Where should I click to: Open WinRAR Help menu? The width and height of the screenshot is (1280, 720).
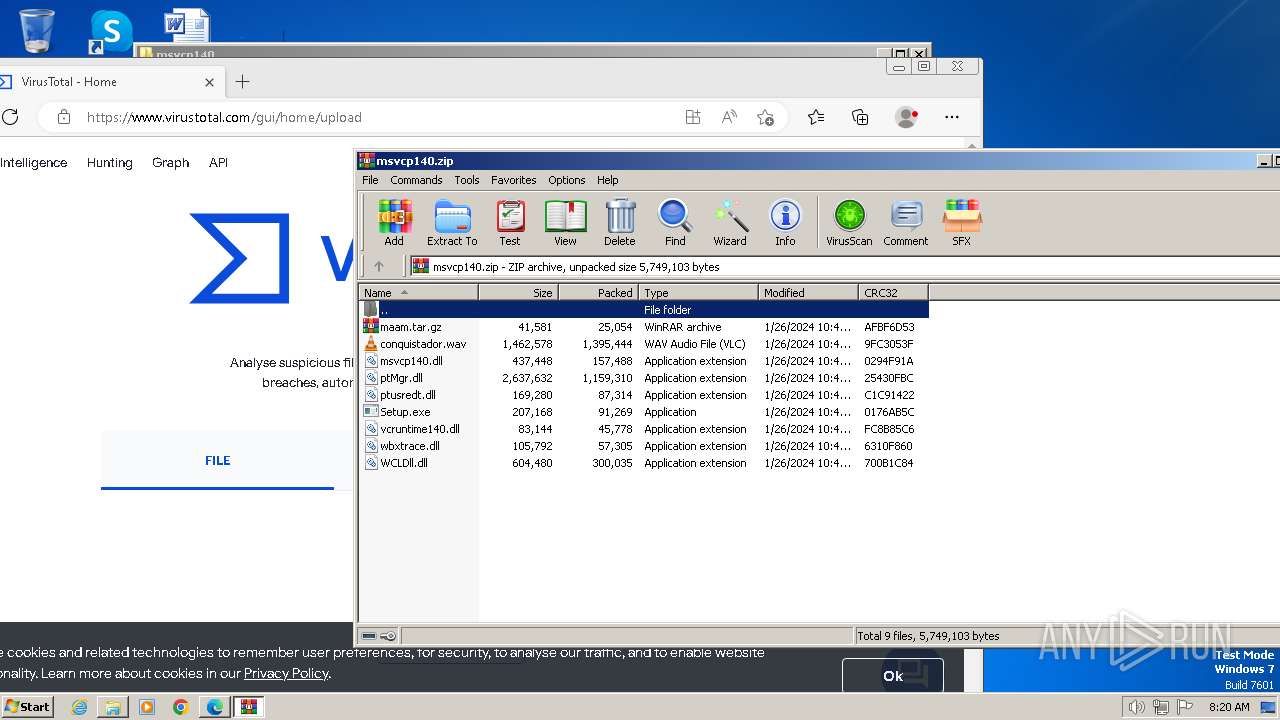click(x=608, y=180)
